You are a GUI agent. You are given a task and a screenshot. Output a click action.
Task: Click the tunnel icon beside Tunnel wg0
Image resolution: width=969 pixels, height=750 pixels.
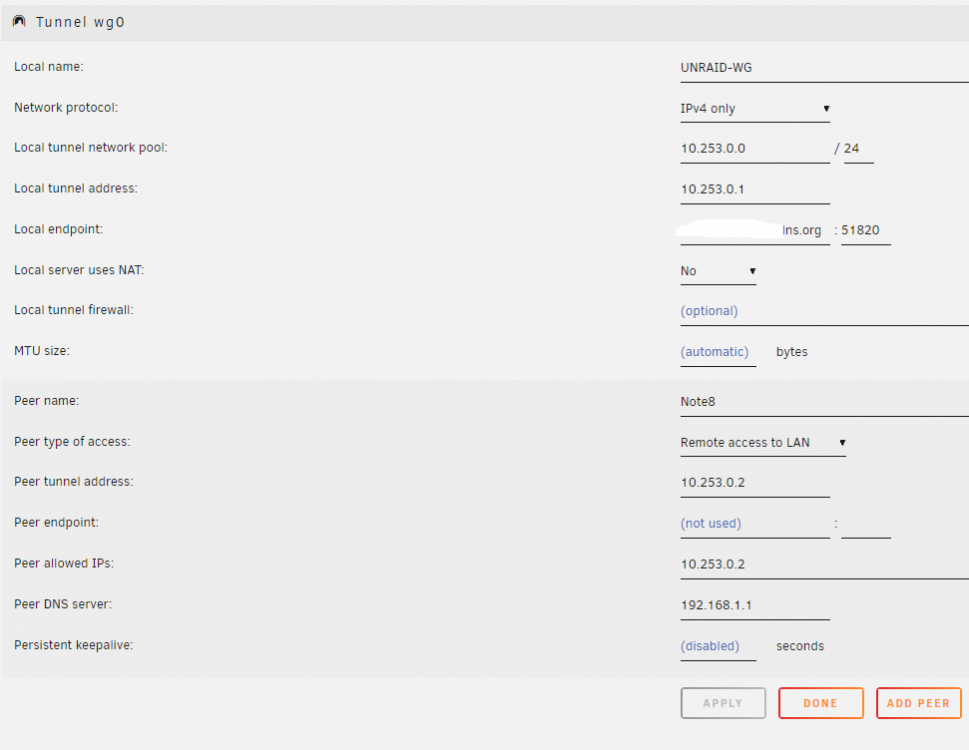pyautogui.click(x=19, y=22)
